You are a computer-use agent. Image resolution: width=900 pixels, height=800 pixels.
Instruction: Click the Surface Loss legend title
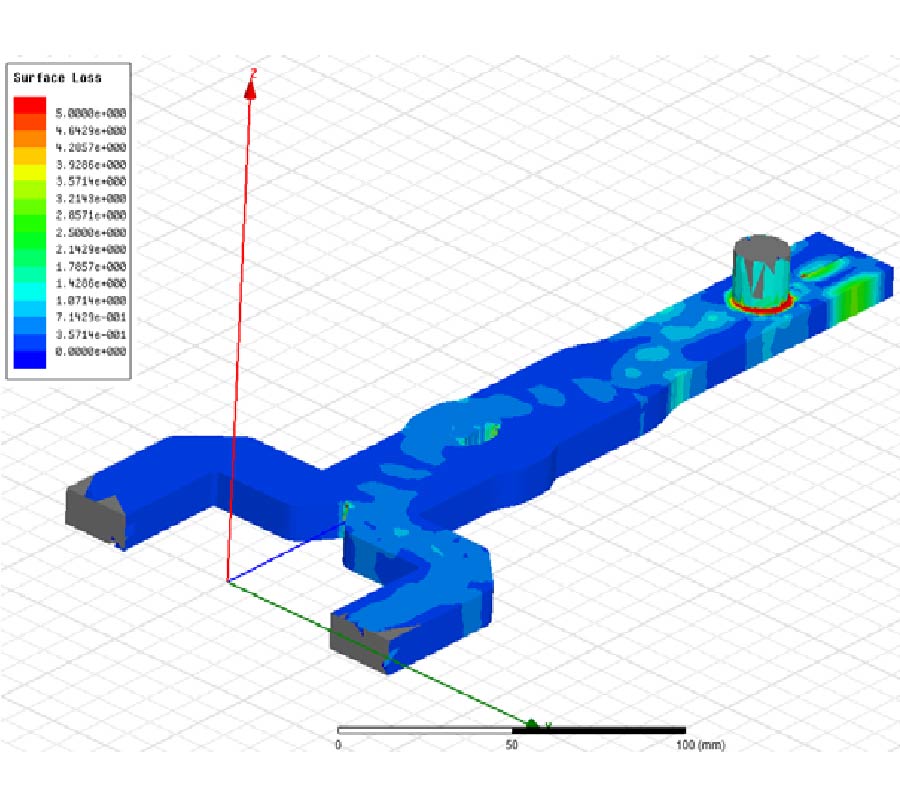(x=57, y=78)
